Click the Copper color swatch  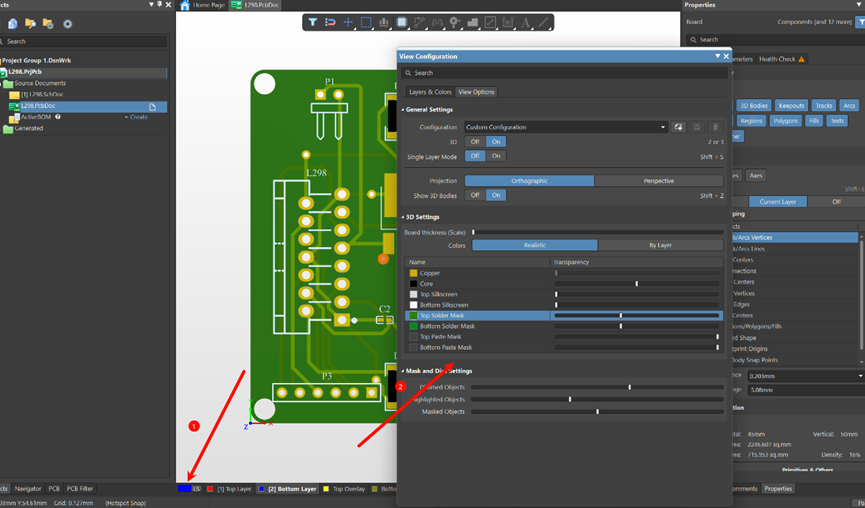(x=413, y=274)
